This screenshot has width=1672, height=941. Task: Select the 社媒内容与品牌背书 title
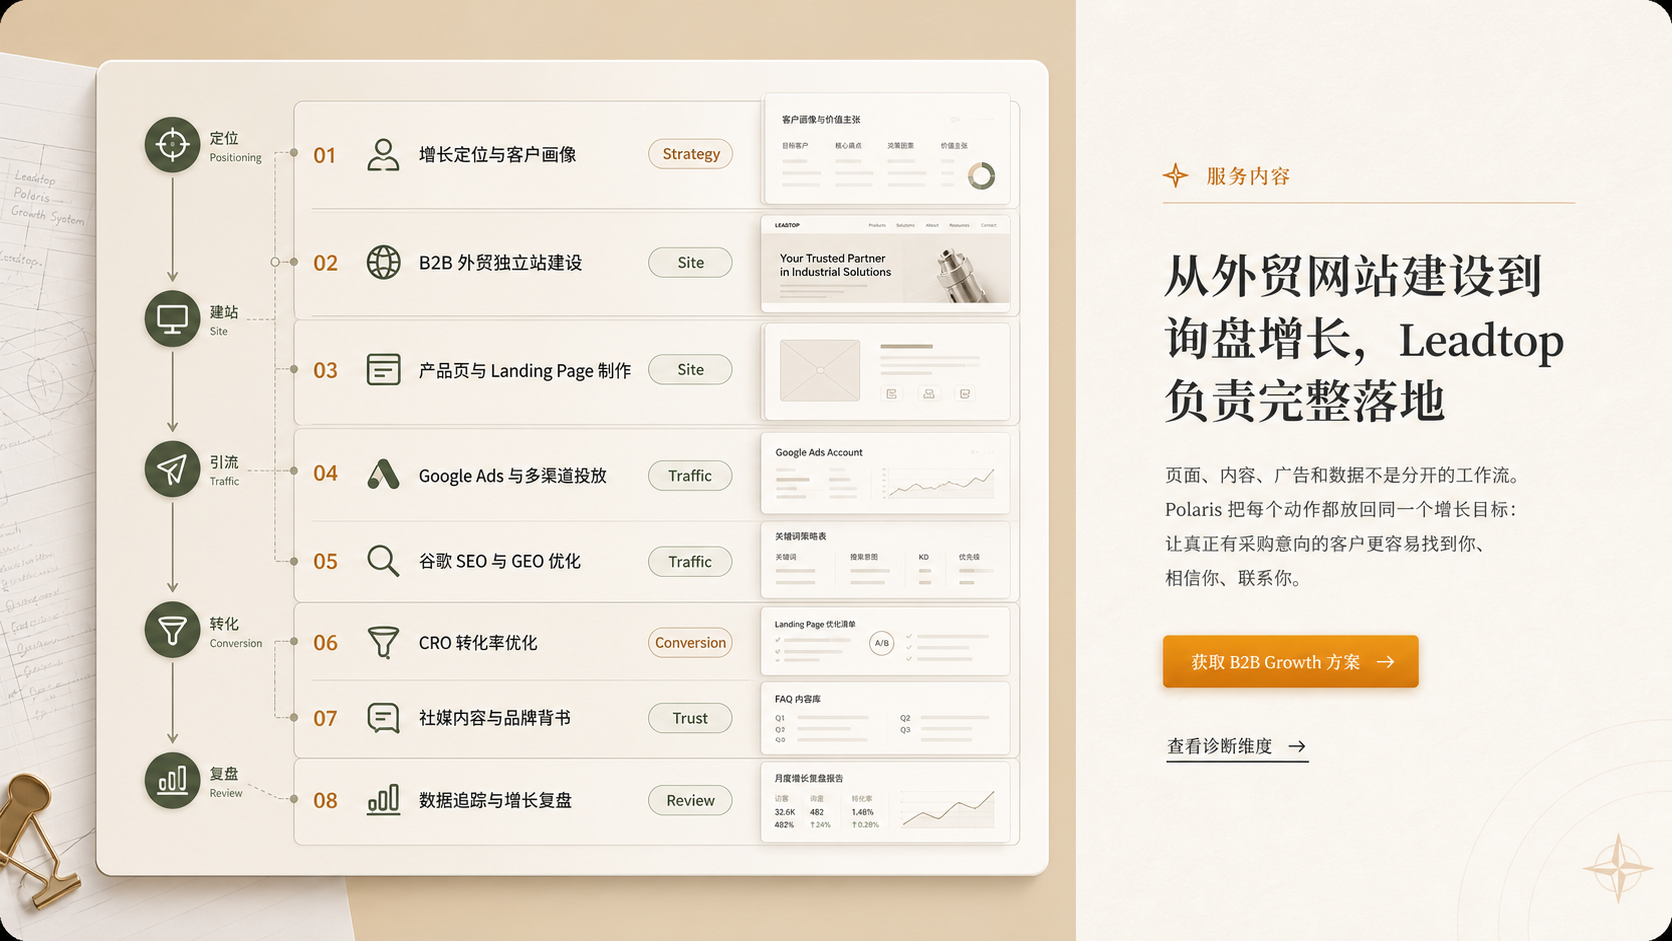(x=494, y=718)
